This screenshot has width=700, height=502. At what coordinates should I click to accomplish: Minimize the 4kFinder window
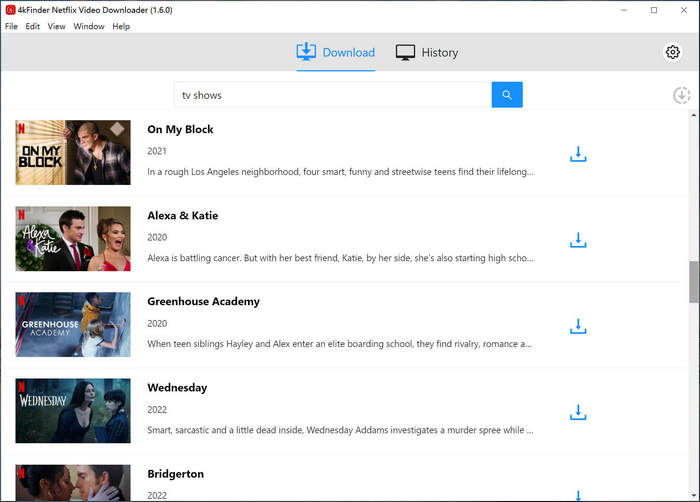click(624, 10)
